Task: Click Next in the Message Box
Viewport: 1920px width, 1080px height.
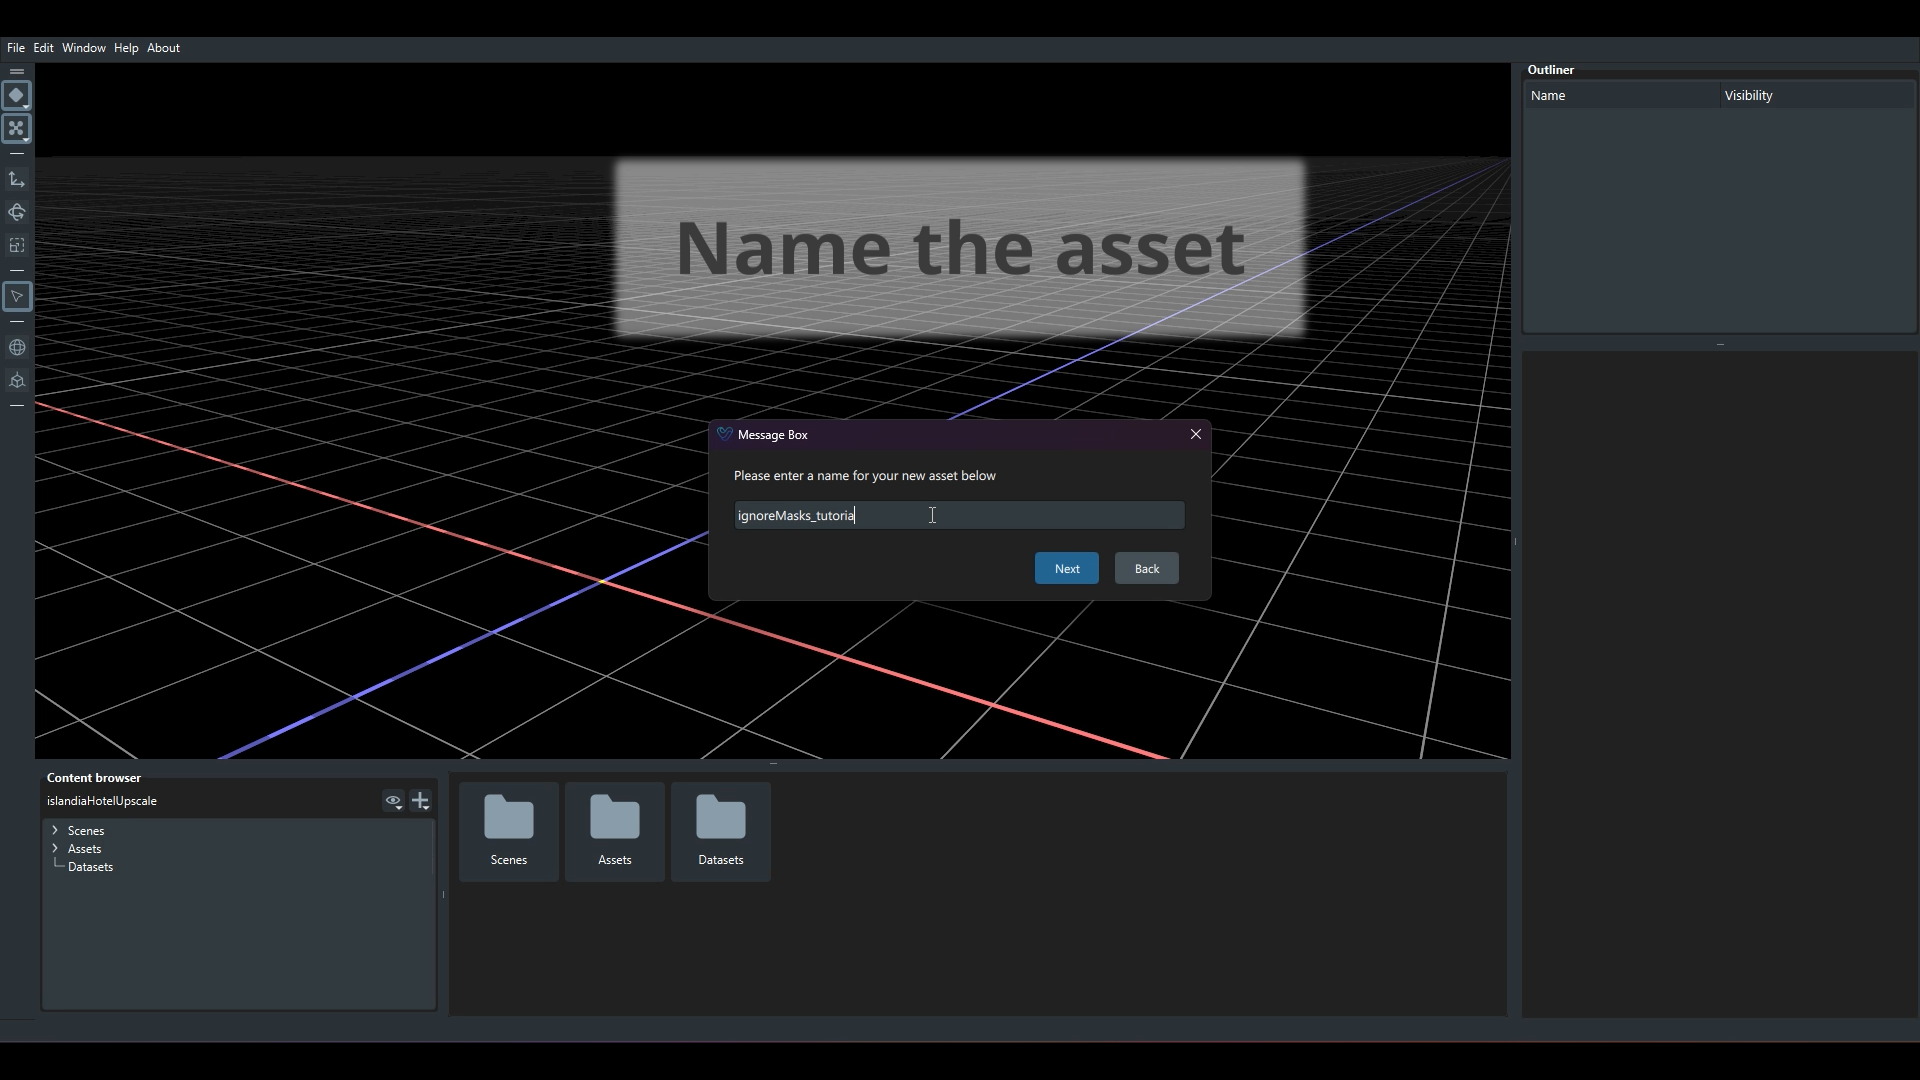Action: (1067, 569)
